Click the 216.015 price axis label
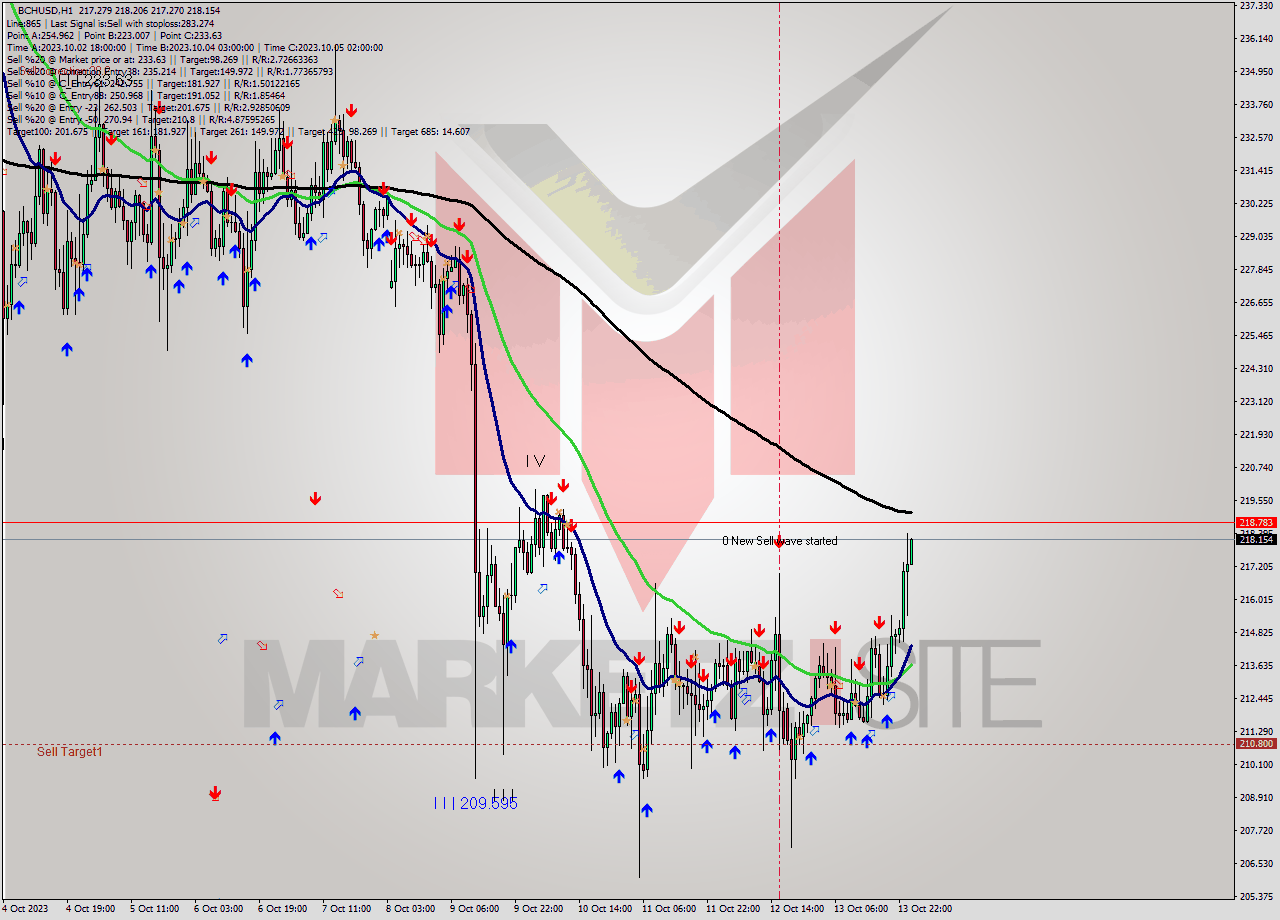 coord(1256,600)
